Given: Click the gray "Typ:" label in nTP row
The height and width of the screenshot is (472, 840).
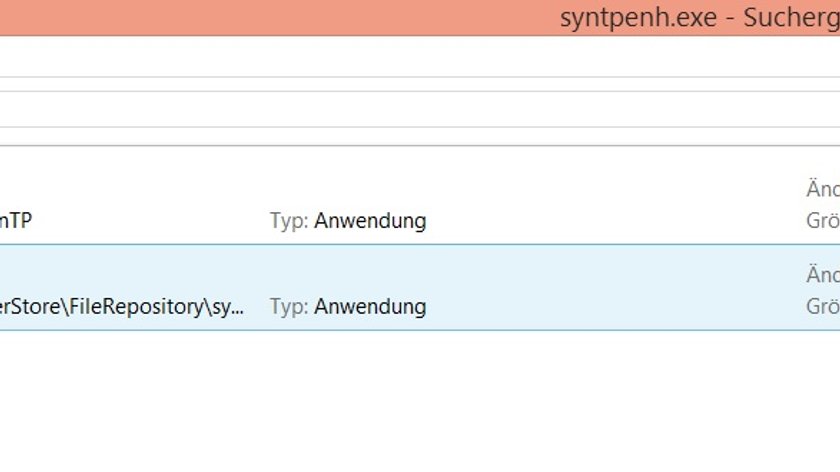Looking at the screenshot, I should 289,221.
